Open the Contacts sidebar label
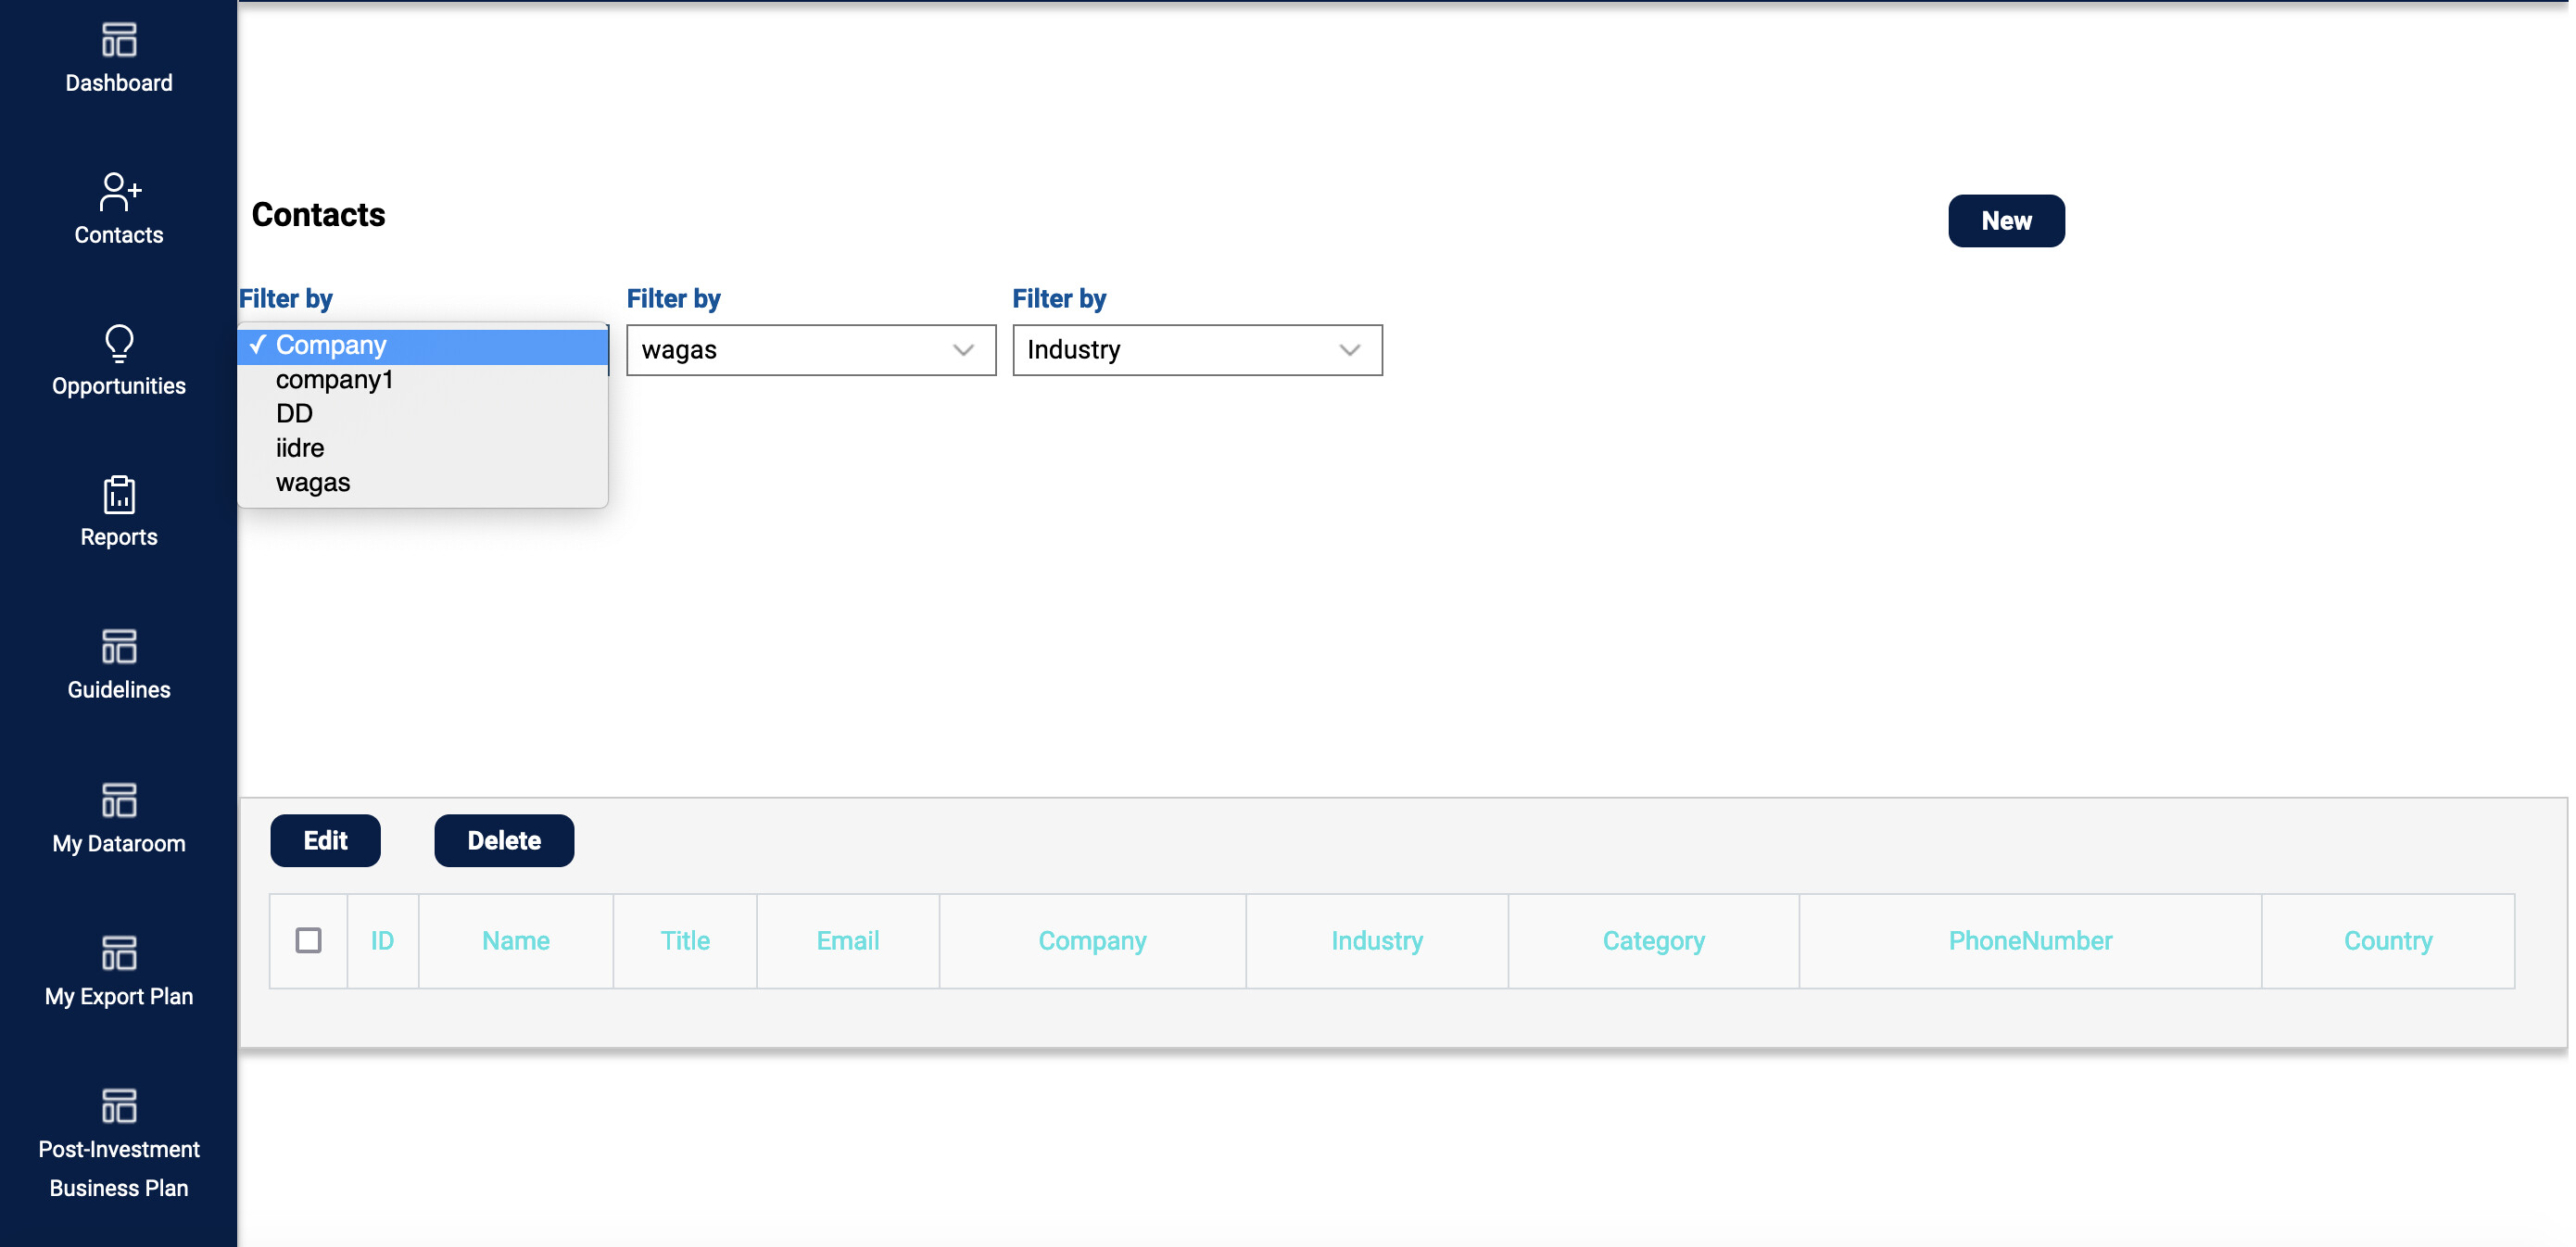 (x=119, y=235)
